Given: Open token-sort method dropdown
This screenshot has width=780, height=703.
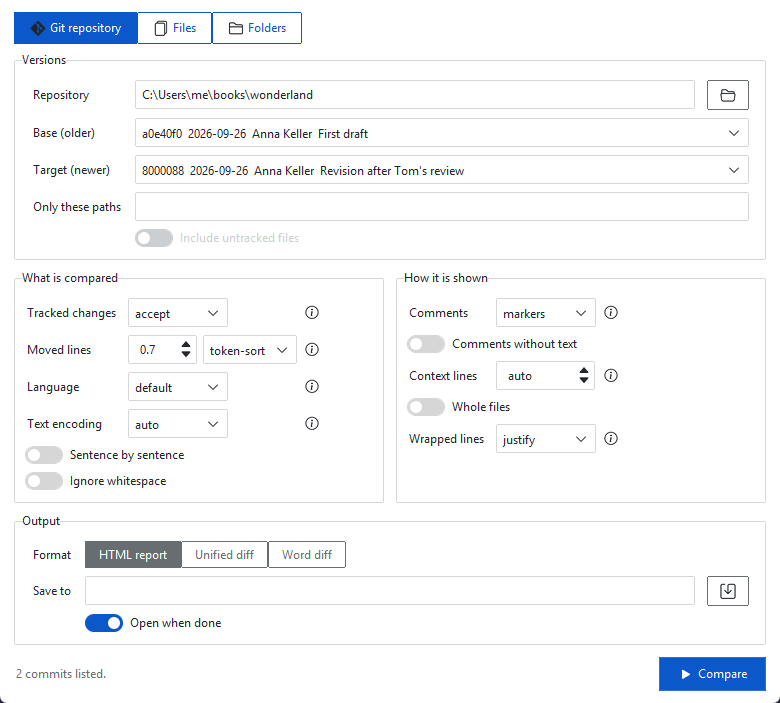Looking at the screenshot, I should tap(250, 349).
